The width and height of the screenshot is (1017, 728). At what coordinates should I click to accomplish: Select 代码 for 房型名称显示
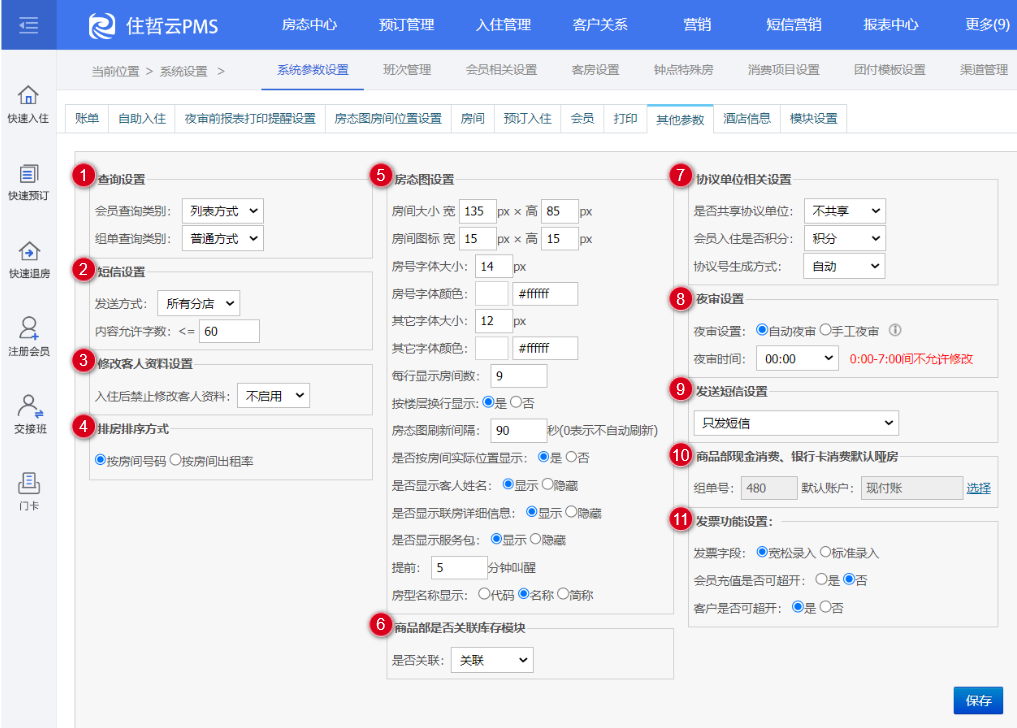point(484,594)
